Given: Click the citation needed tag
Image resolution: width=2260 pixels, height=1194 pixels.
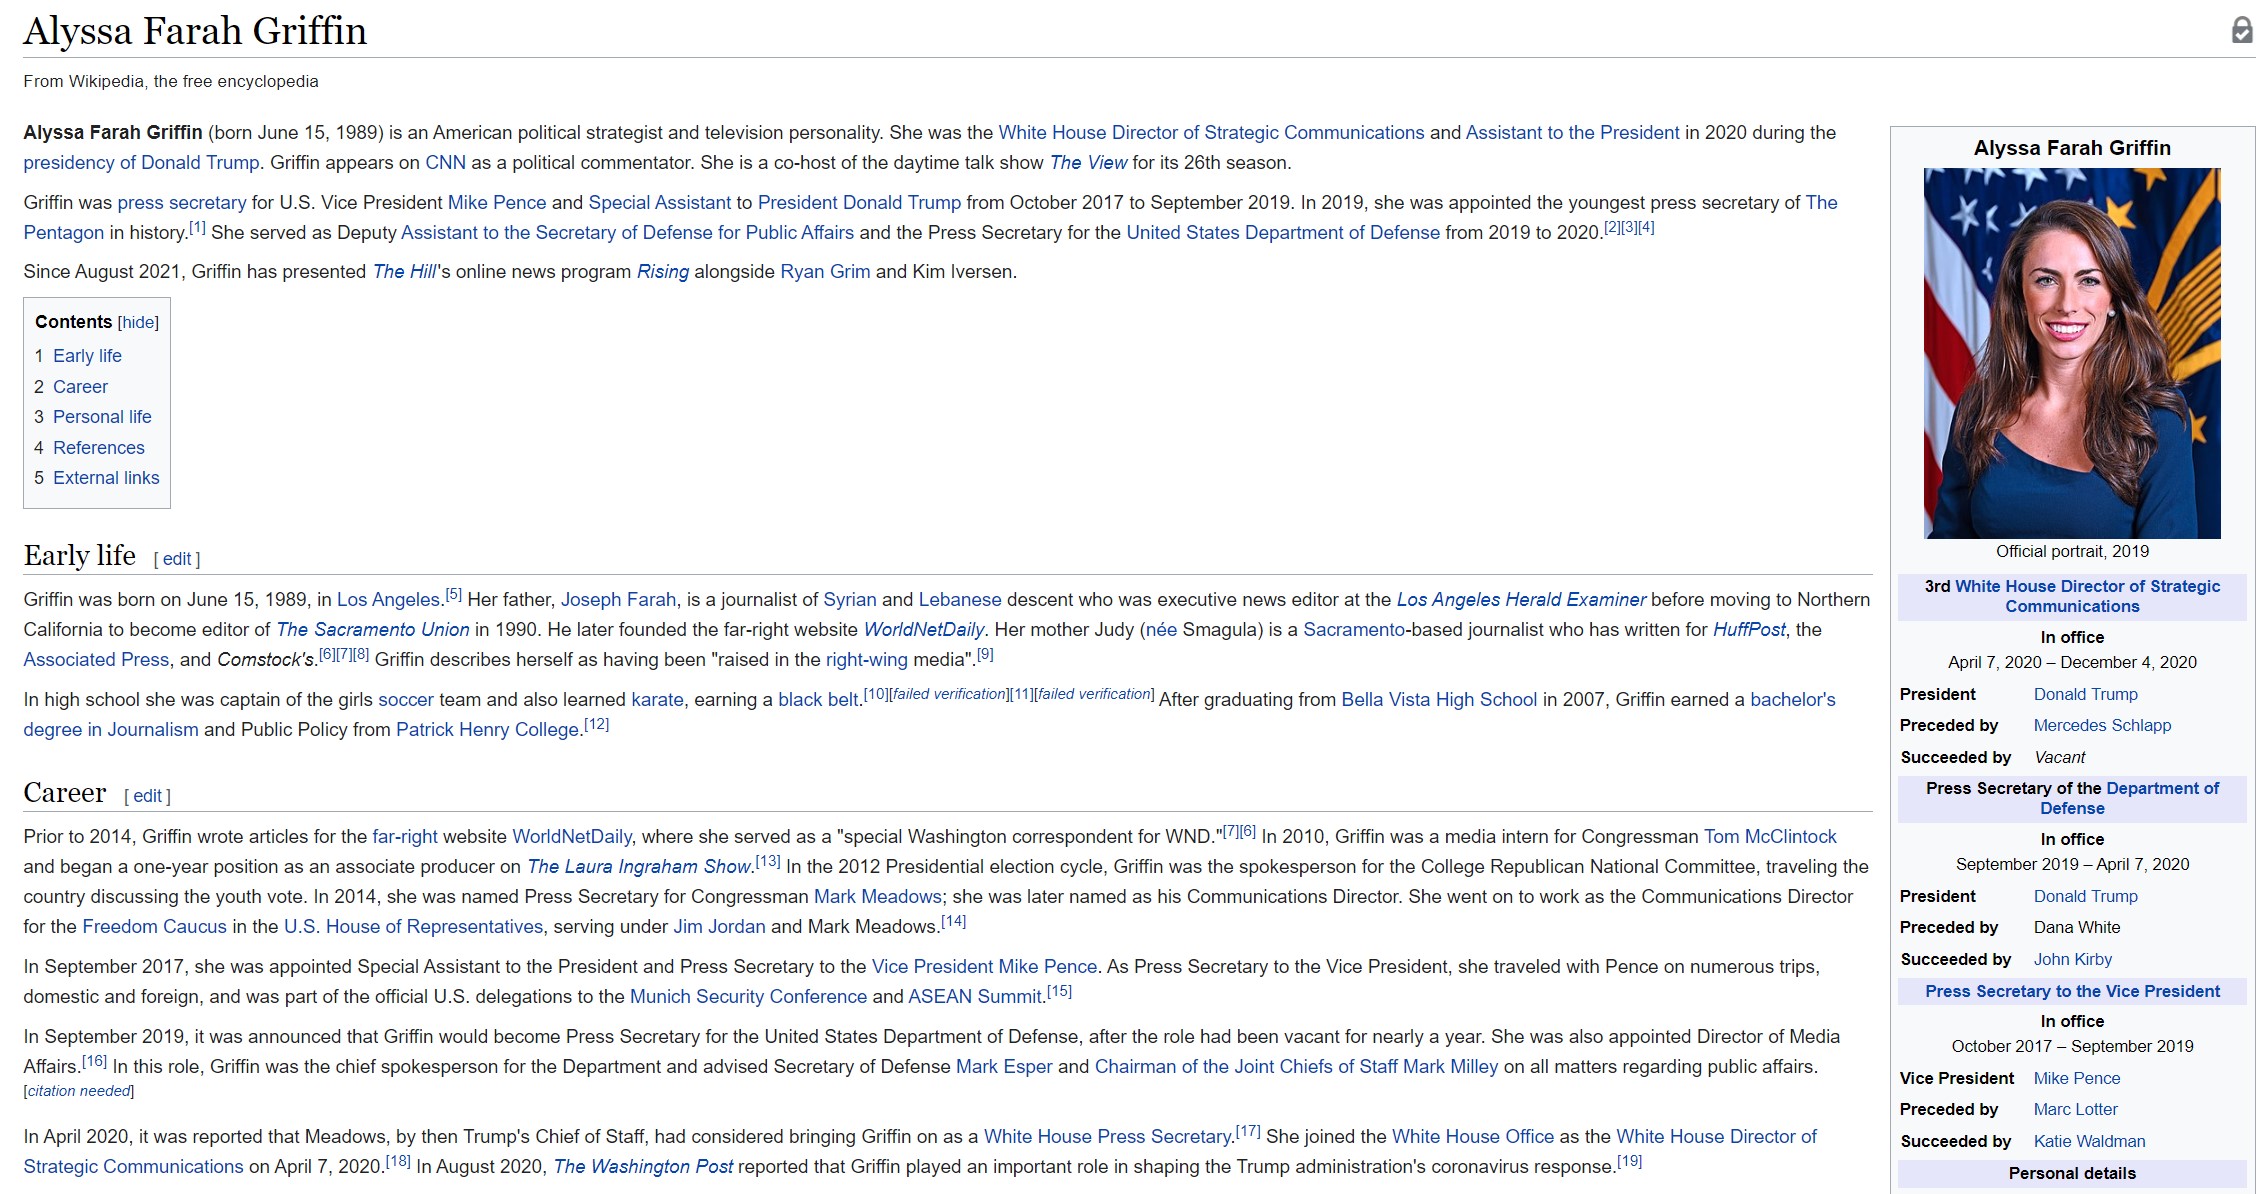Looking at the screenshot, I should click(x=79, y=1091).
